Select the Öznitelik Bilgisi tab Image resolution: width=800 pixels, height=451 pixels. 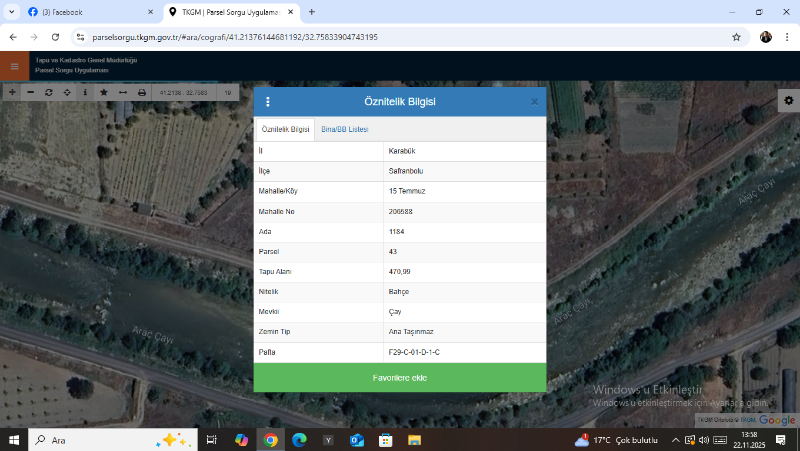point(285,130)
